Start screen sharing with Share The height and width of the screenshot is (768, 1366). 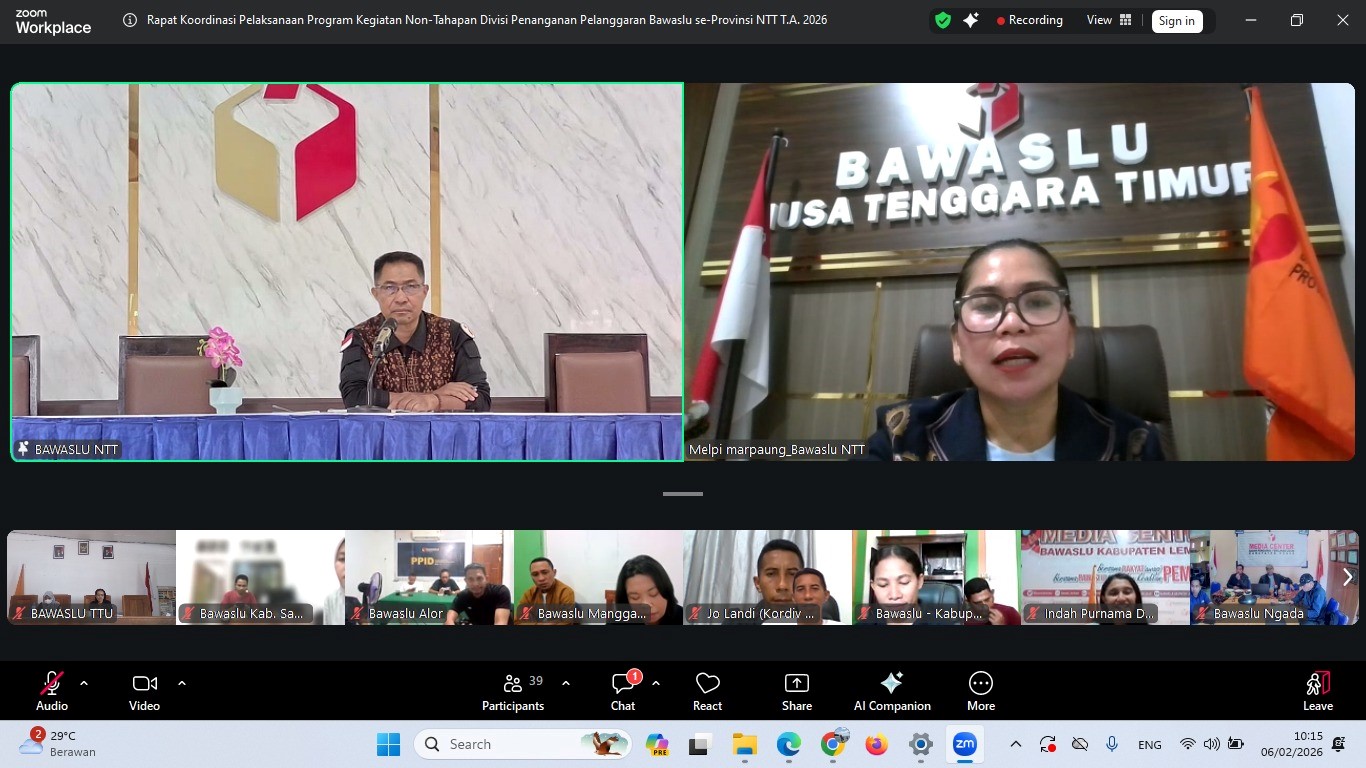click(x=797, y=691)
